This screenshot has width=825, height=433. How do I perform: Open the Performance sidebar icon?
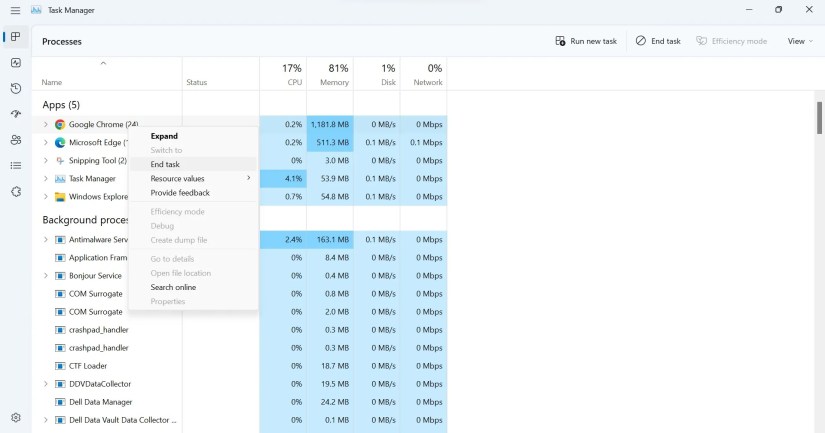coord(16,63)
